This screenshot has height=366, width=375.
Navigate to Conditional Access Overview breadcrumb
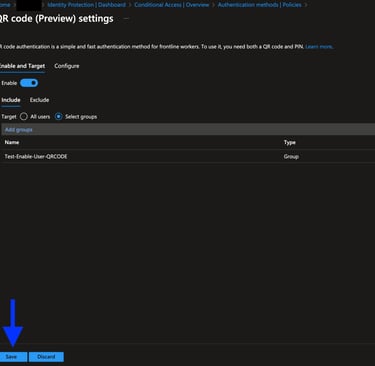coord(172,5)
